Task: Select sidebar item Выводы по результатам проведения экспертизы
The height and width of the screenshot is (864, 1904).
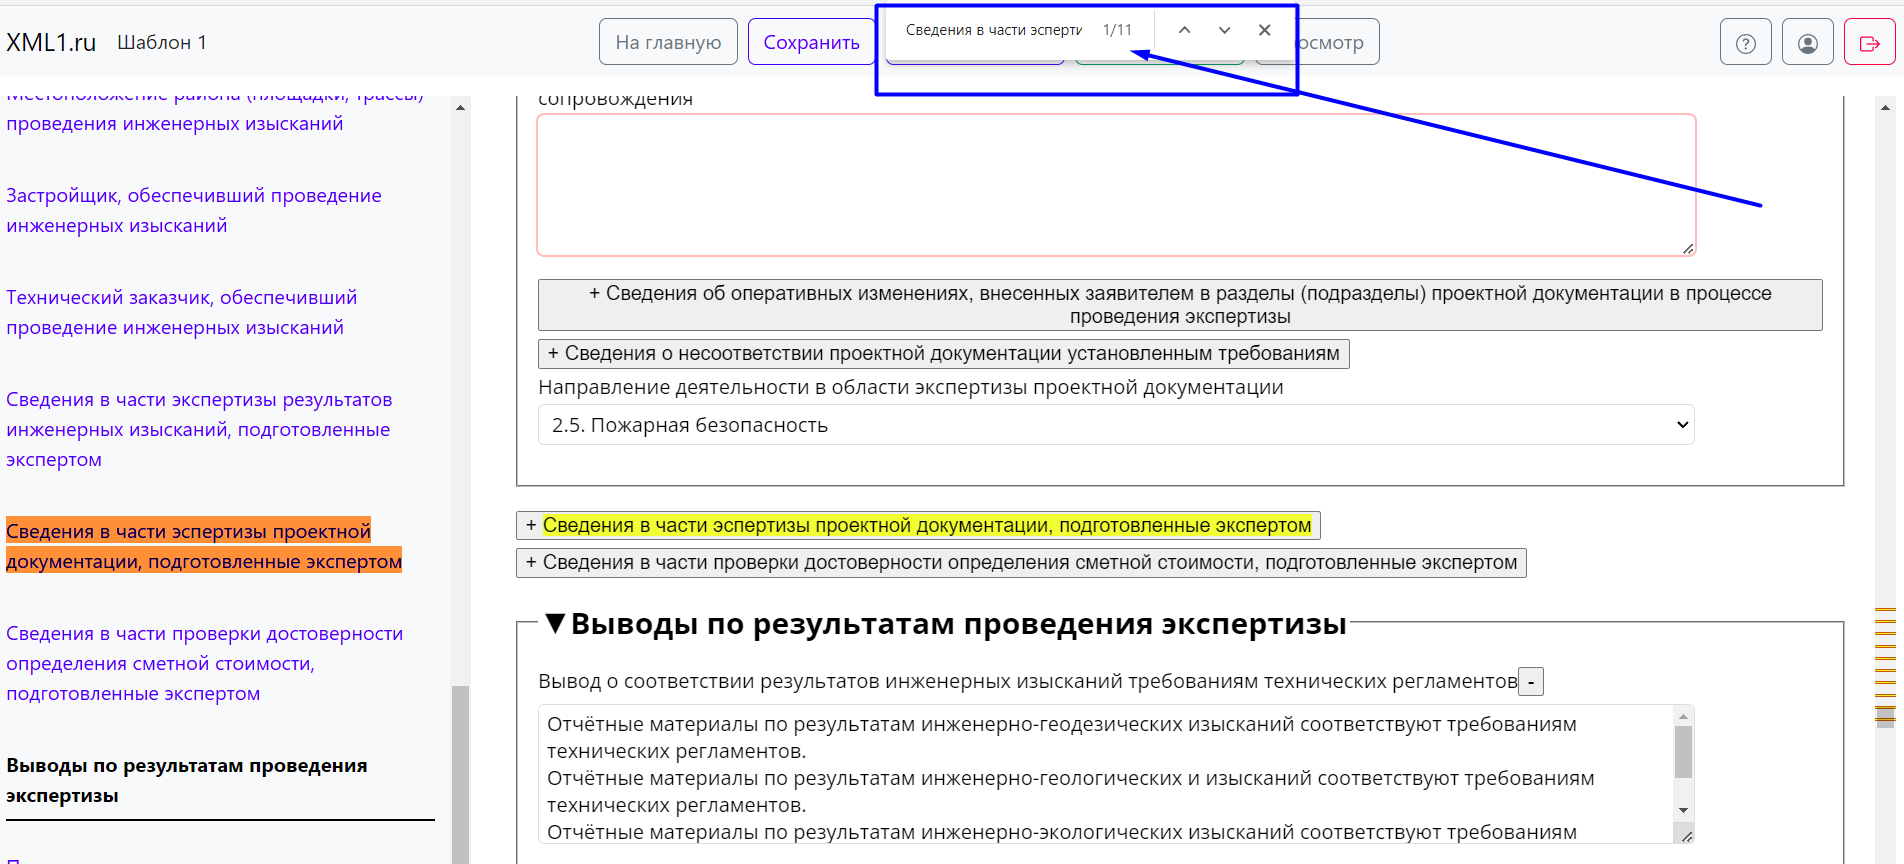Action: pos(186,780)
